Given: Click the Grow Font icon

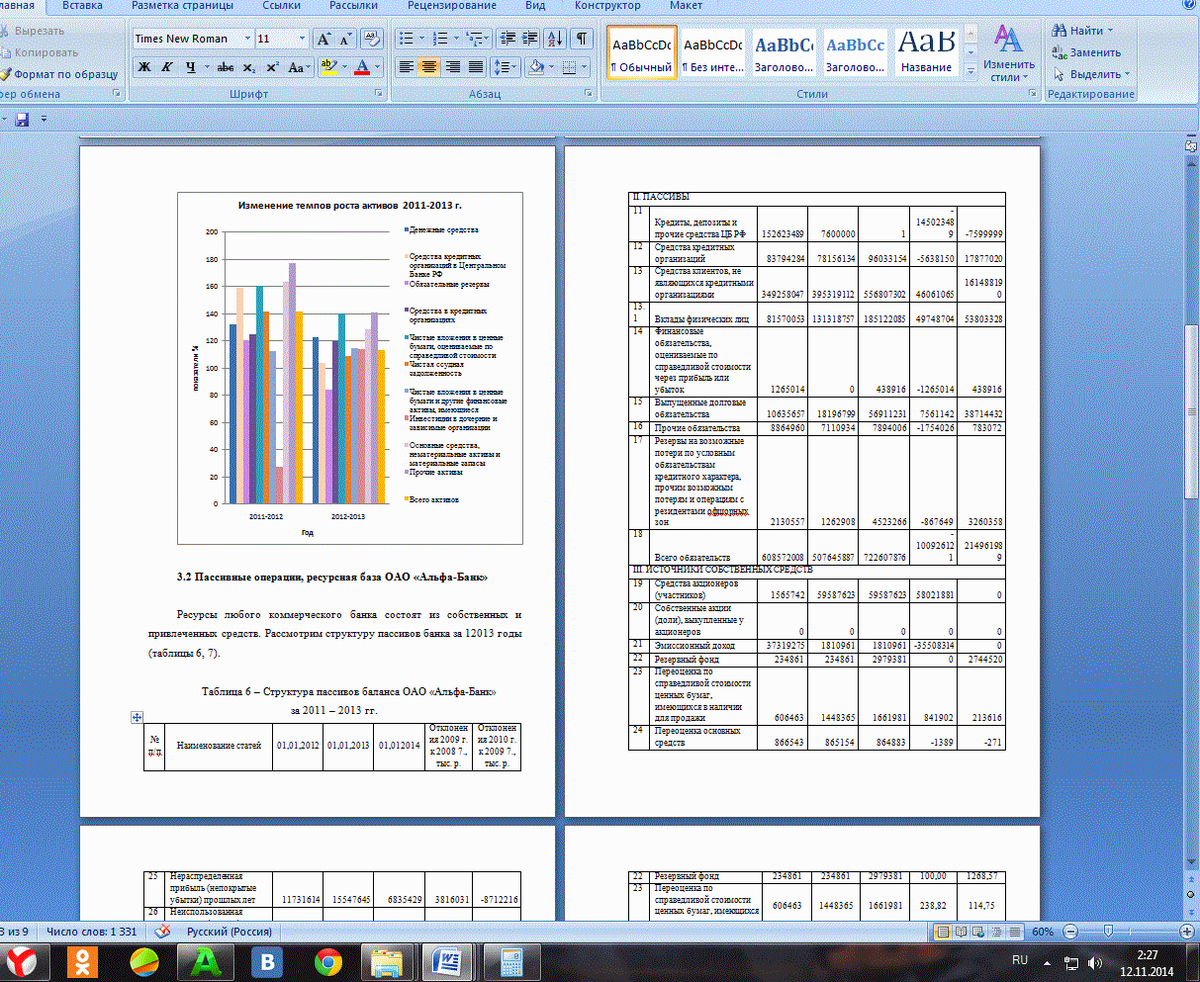Looking at the screenshot, I should click(x=323, y=39).
